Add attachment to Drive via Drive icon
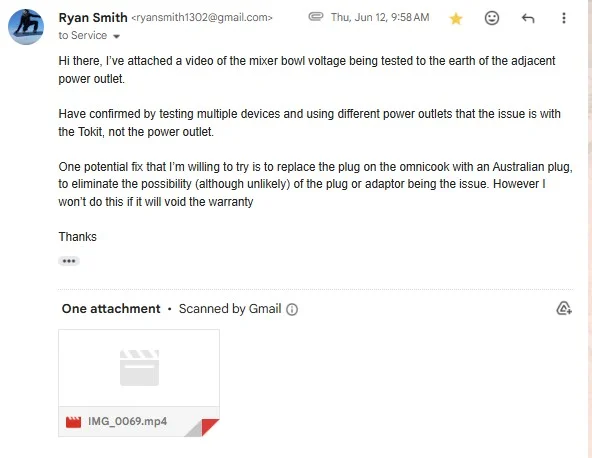The width and height of the screenshot is (592, 458). [564, 308]
